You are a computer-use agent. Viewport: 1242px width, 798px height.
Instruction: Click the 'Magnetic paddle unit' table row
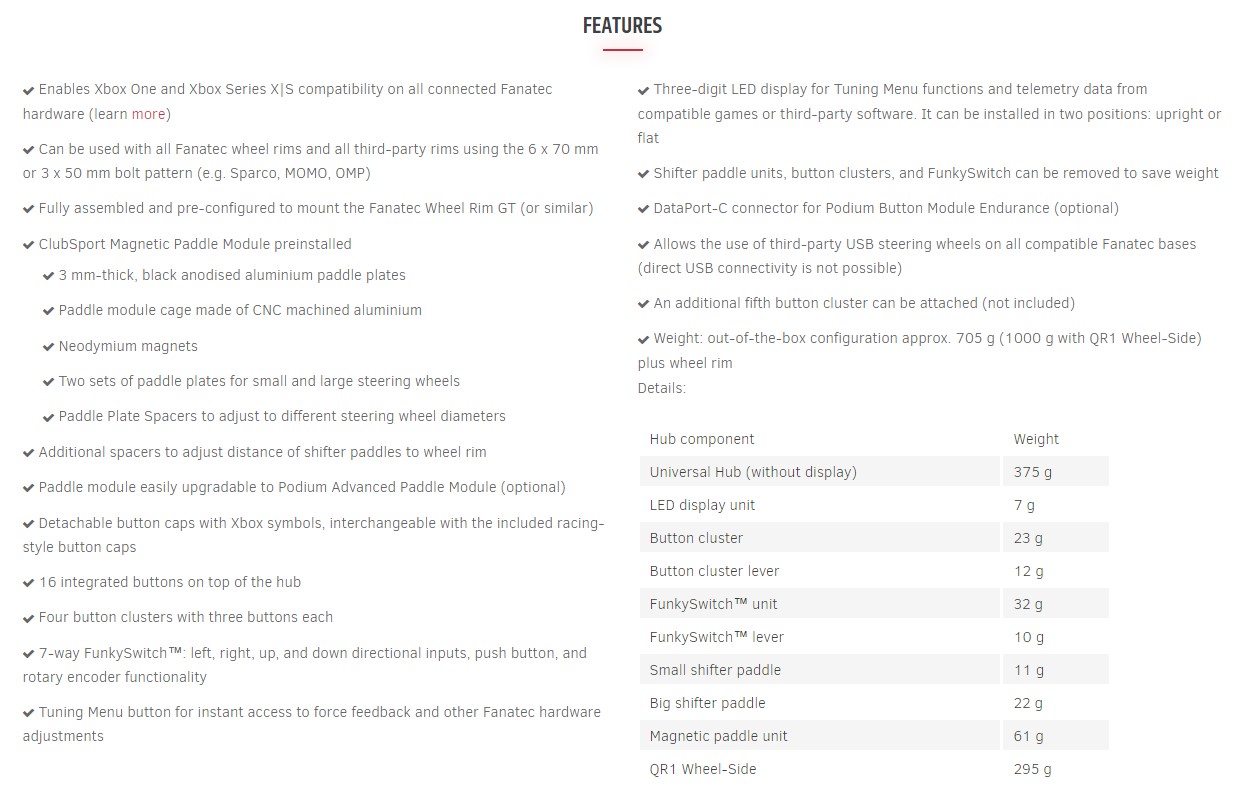(x=874, y=736)
